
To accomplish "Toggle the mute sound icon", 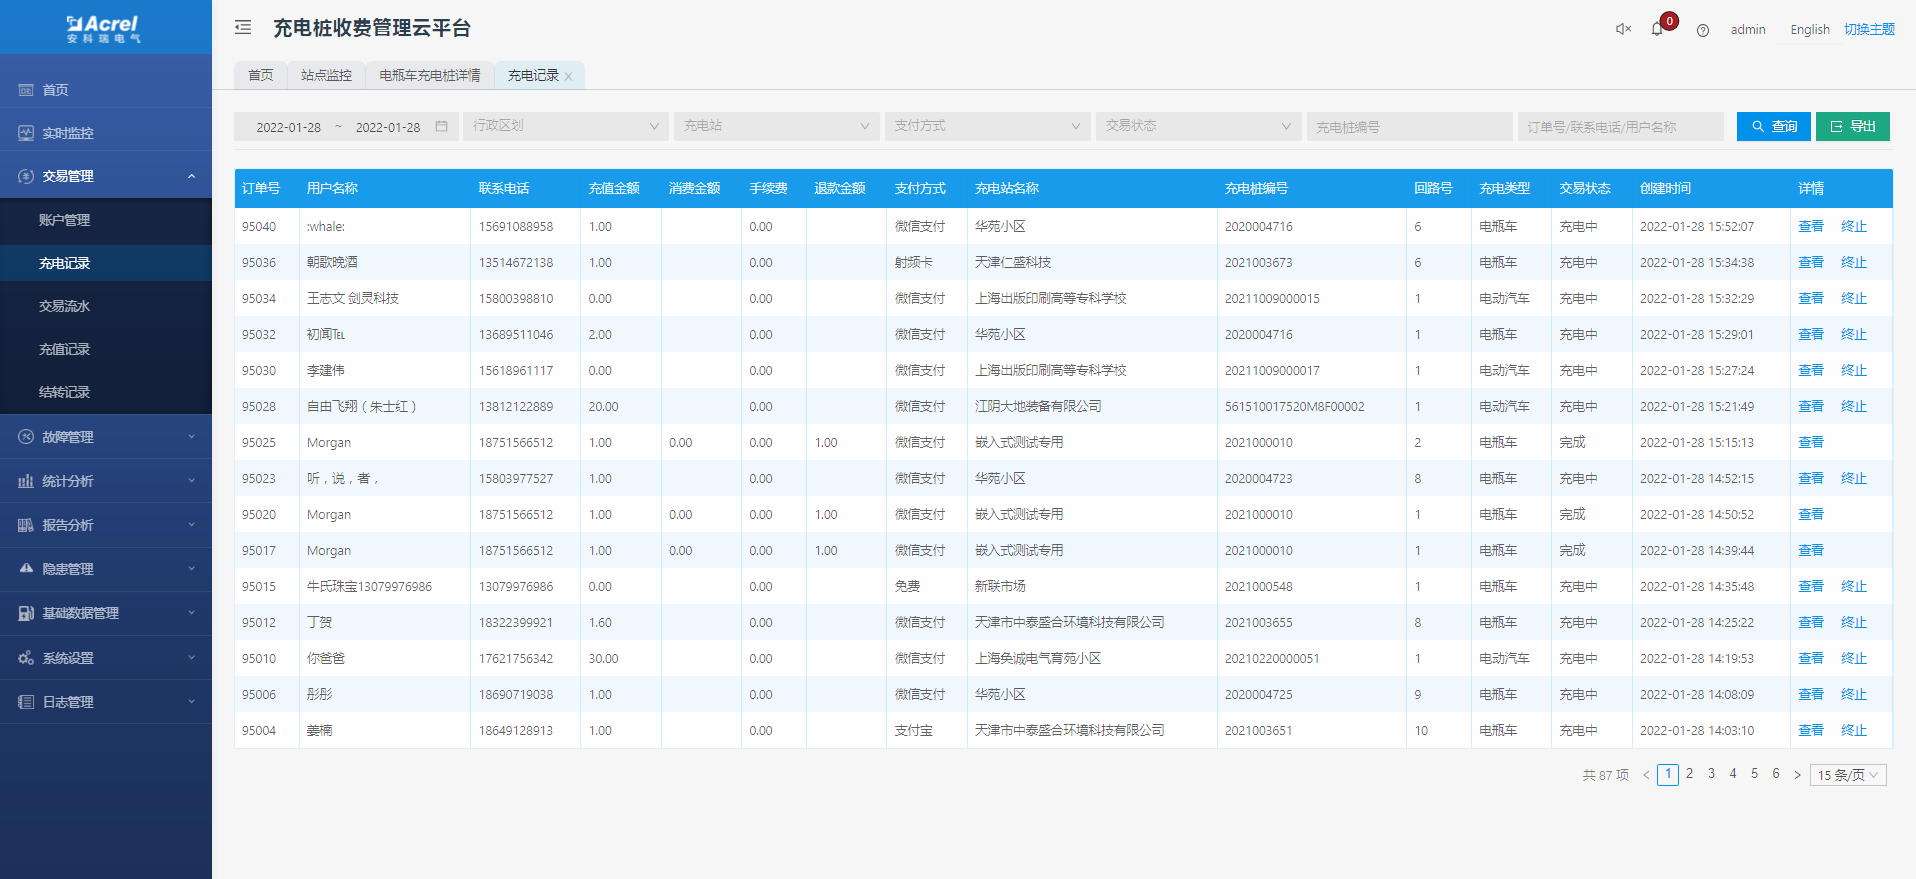I will [x=1623, y=29].
